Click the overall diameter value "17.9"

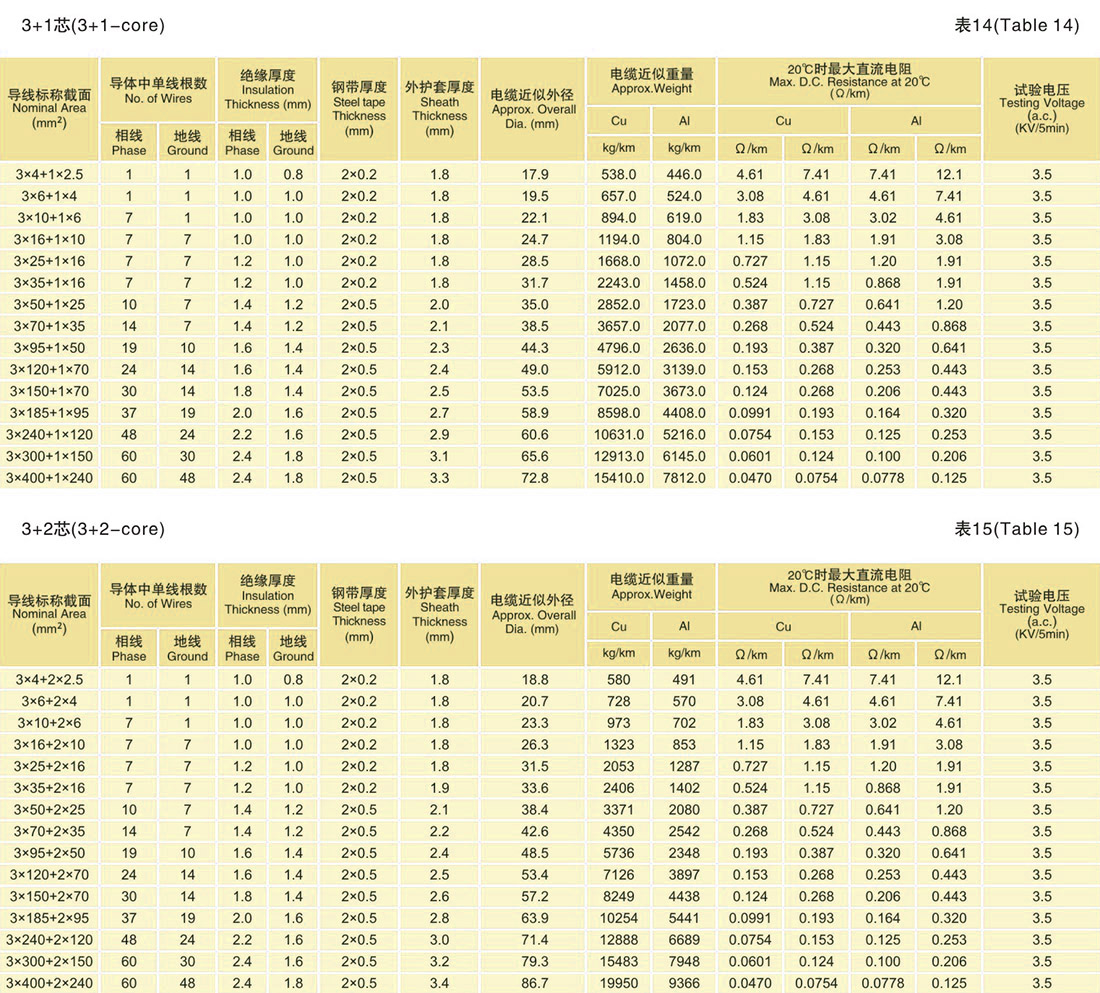(535, 174)
